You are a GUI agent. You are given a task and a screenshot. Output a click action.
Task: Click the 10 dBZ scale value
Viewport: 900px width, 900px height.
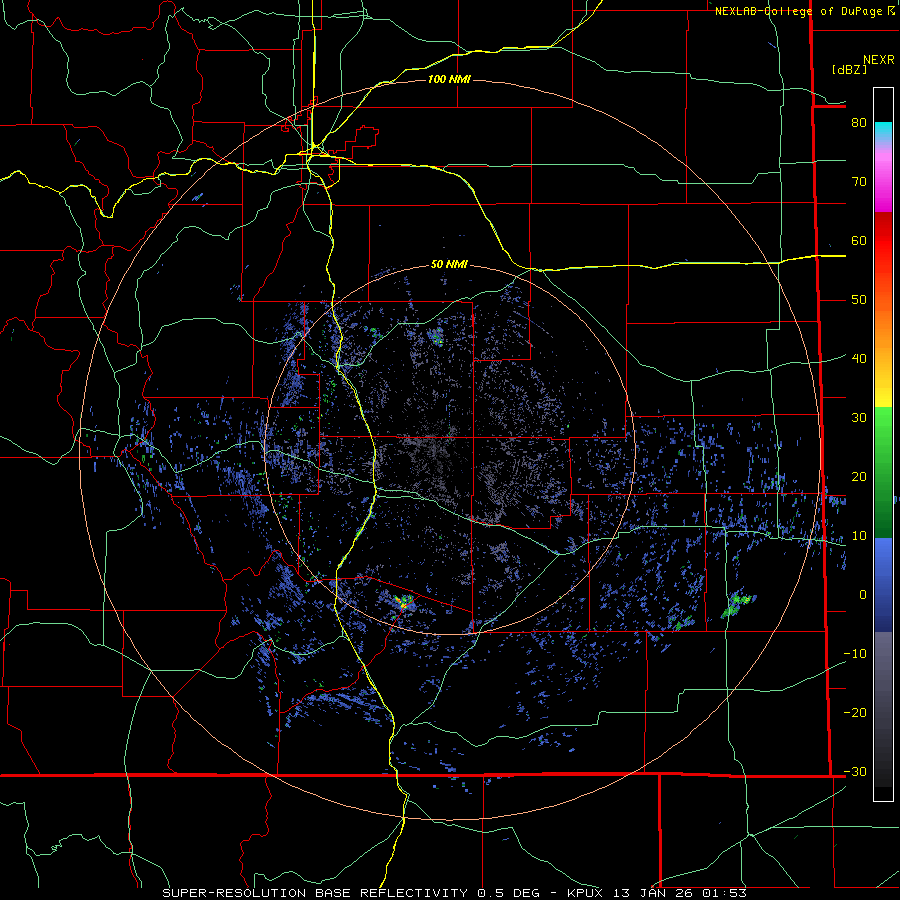click(859, 536)
